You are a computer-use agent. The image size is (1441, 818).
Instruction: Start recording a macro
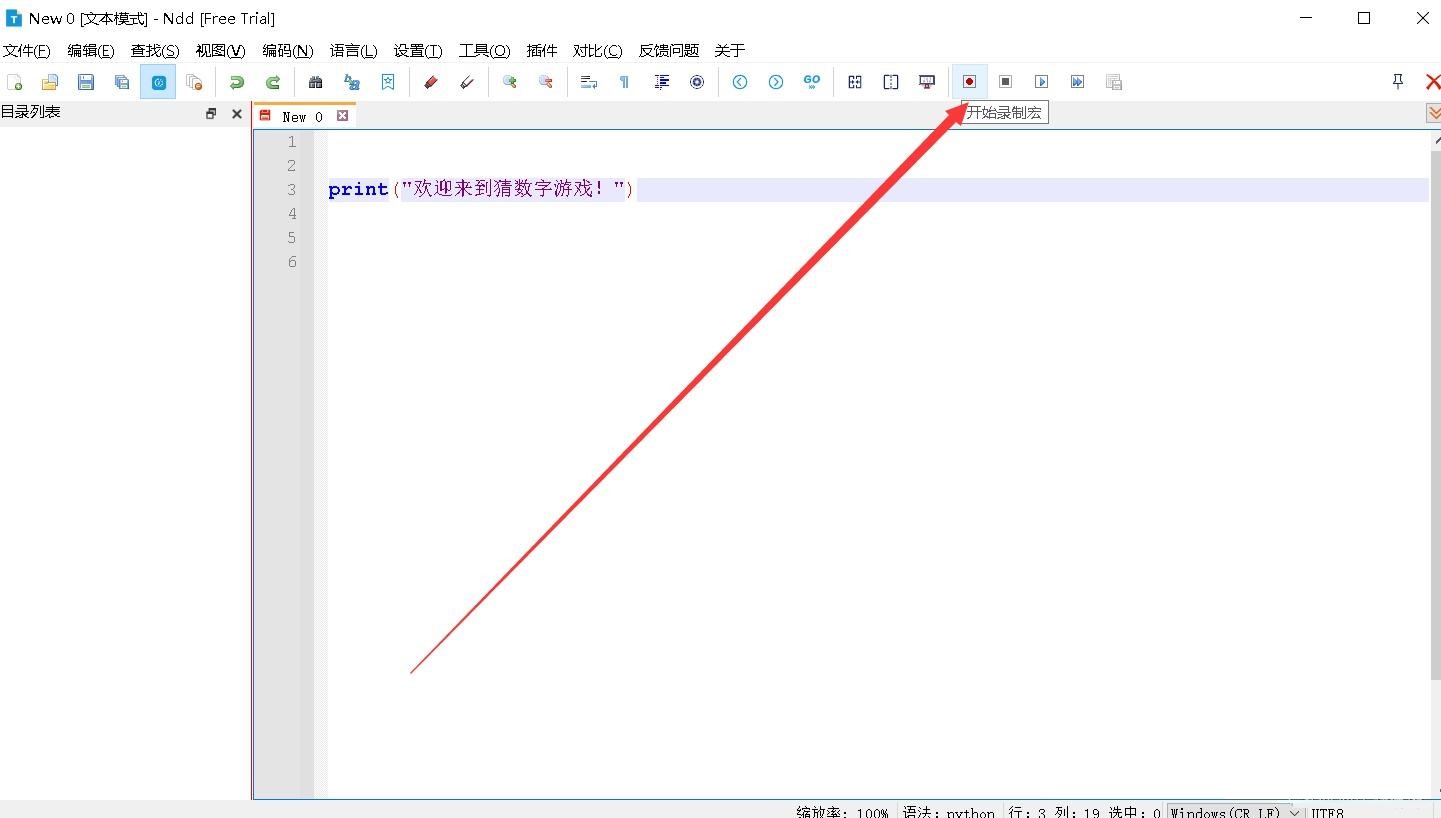(969, 82)
